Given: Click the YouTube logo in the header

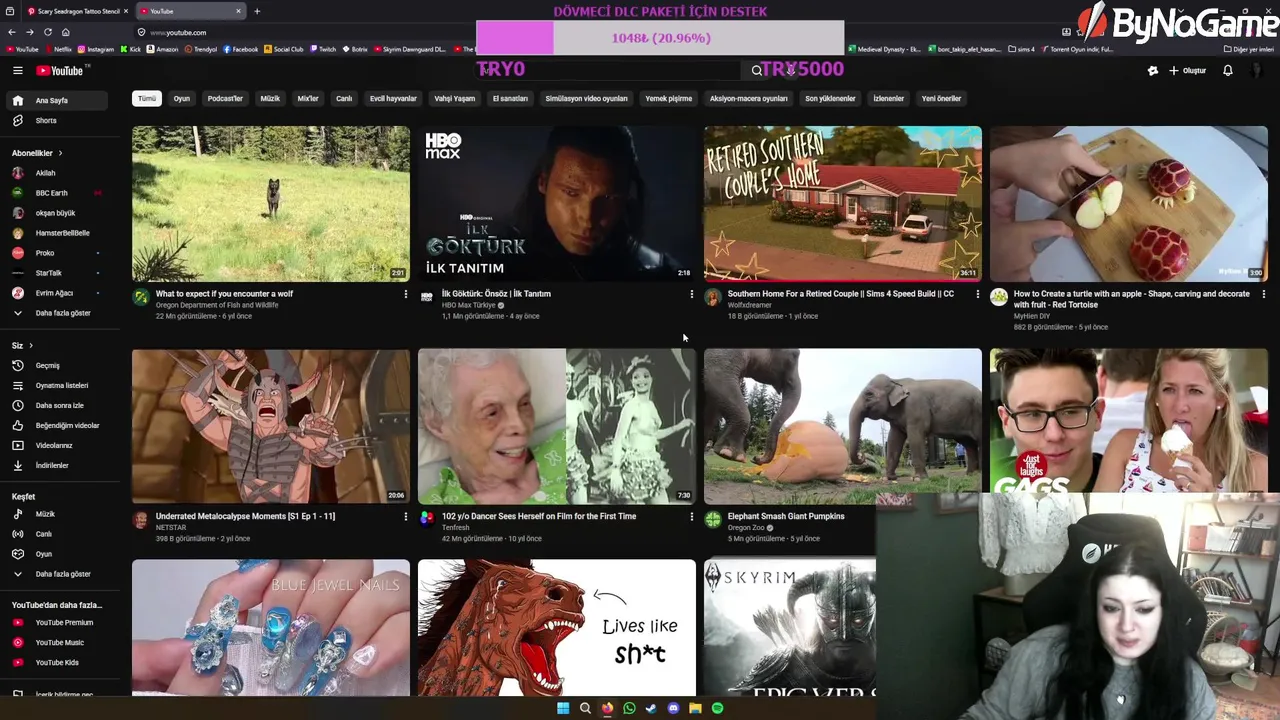Looking at the screenshot, I should [x=61, y=70].
